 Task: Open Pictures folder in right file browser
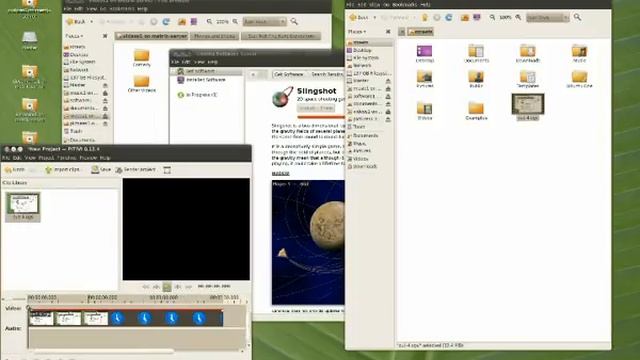[424, 79]
